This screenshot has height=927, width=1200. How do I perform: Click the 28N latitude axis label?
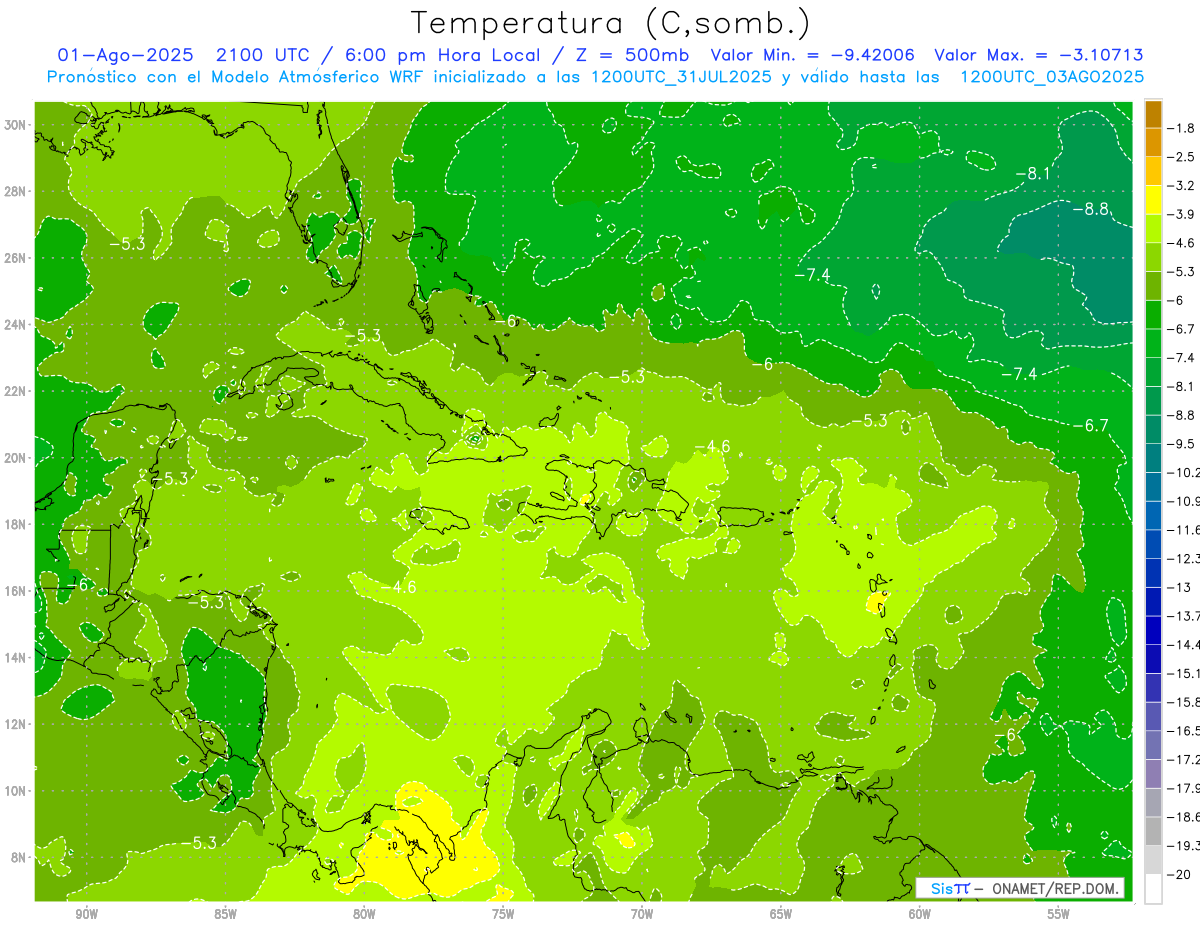click(x=15, y=191)
